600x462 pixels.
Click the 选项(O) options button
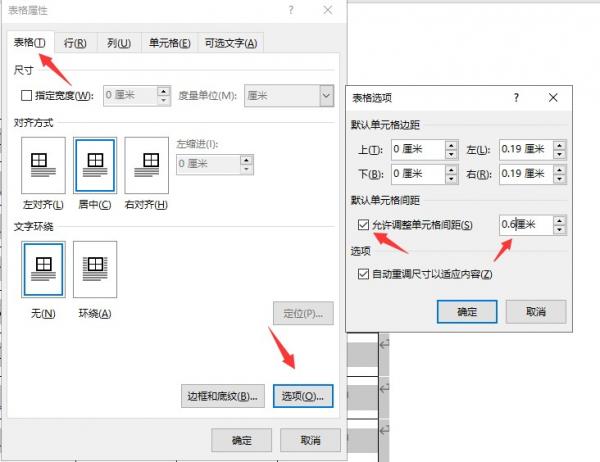[x=303, y=396]
